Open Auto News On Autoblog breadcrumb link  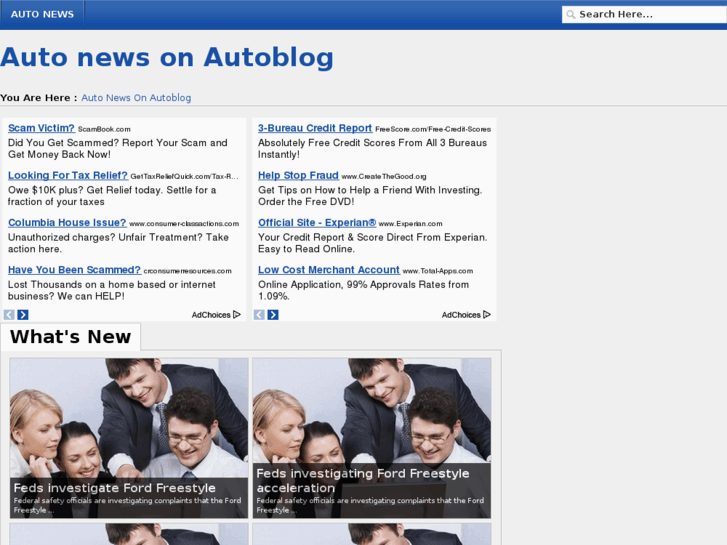[x=136, y=98]
